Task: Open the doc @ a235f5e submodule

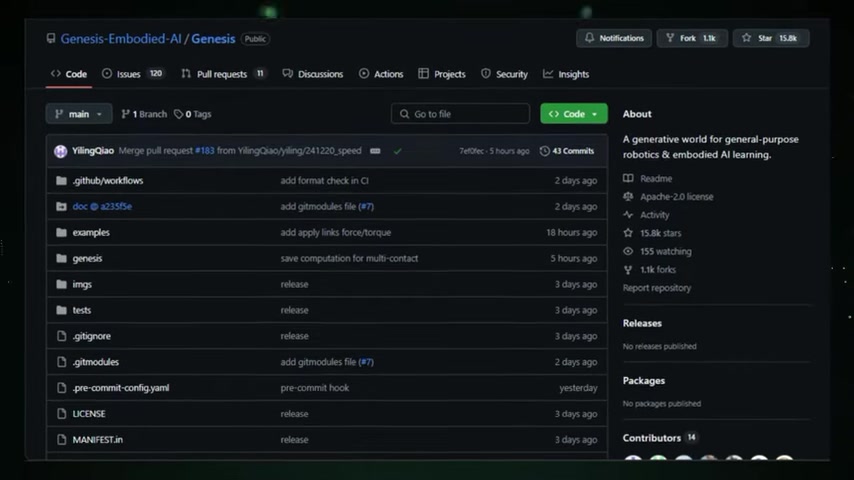Action: point(102,206)
